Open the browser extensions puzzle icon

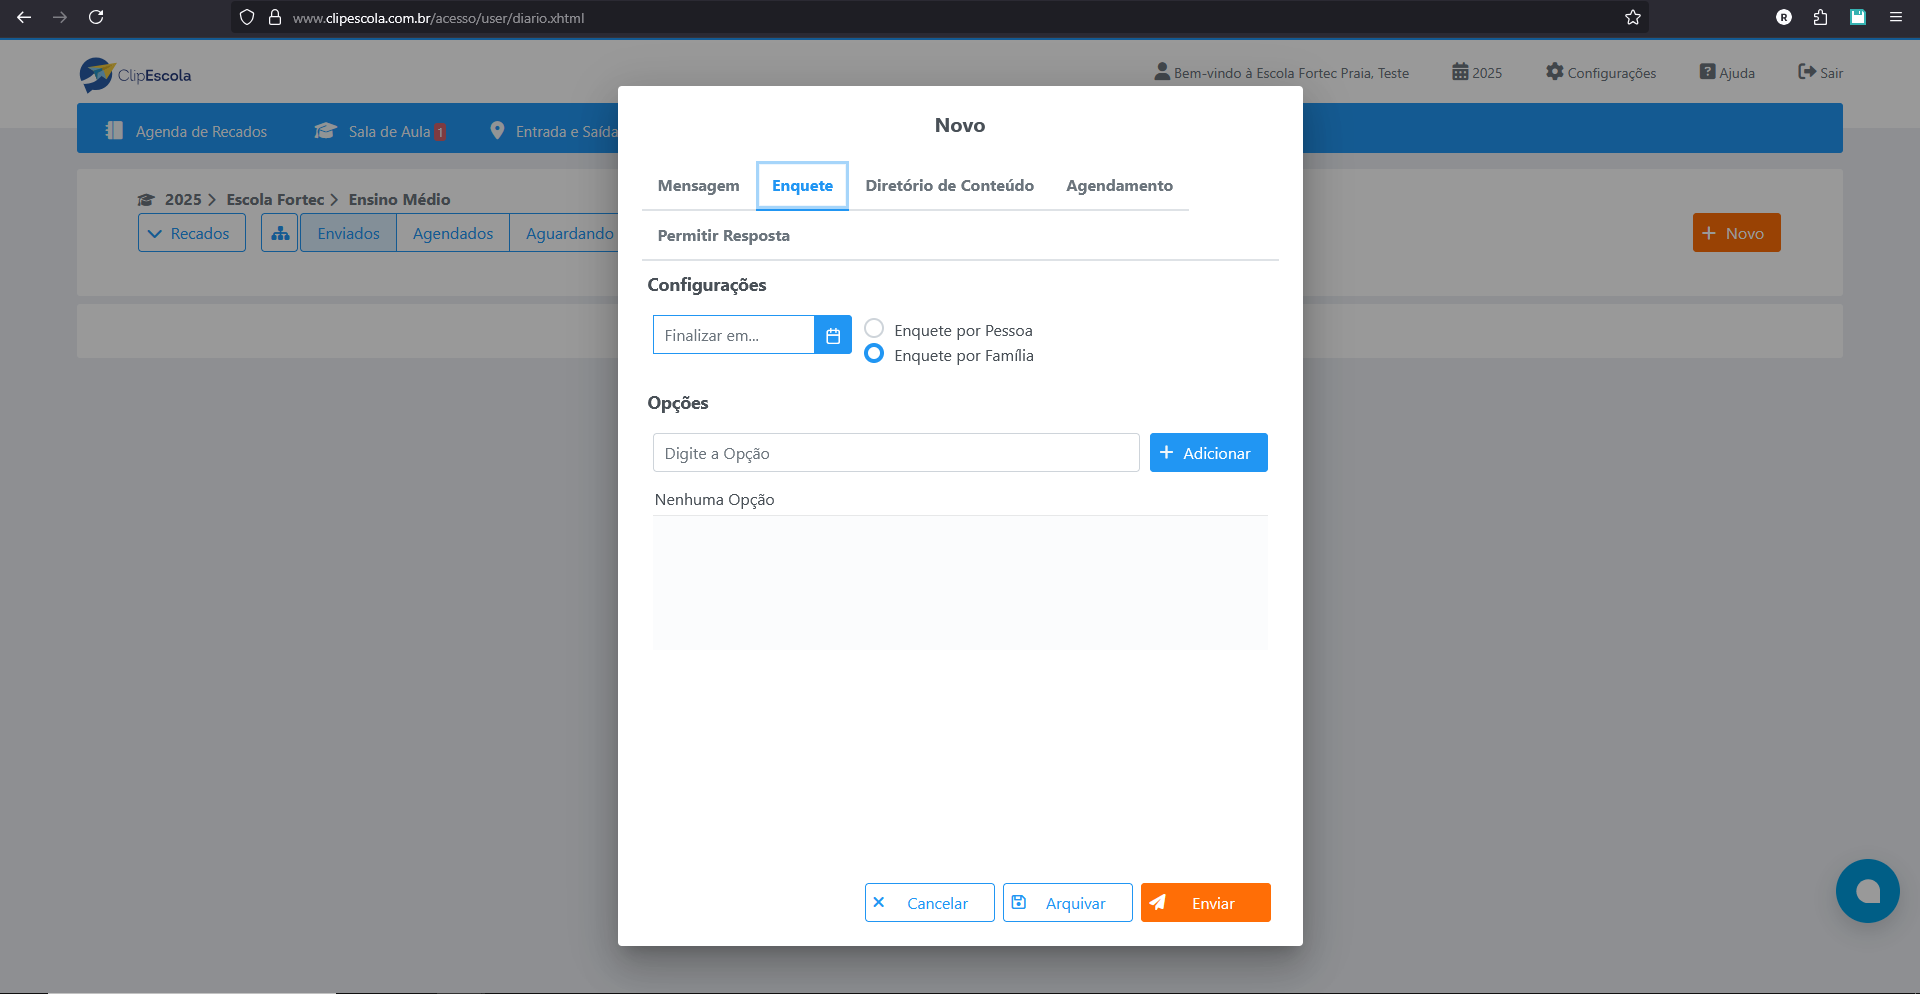click(1820, 17)
